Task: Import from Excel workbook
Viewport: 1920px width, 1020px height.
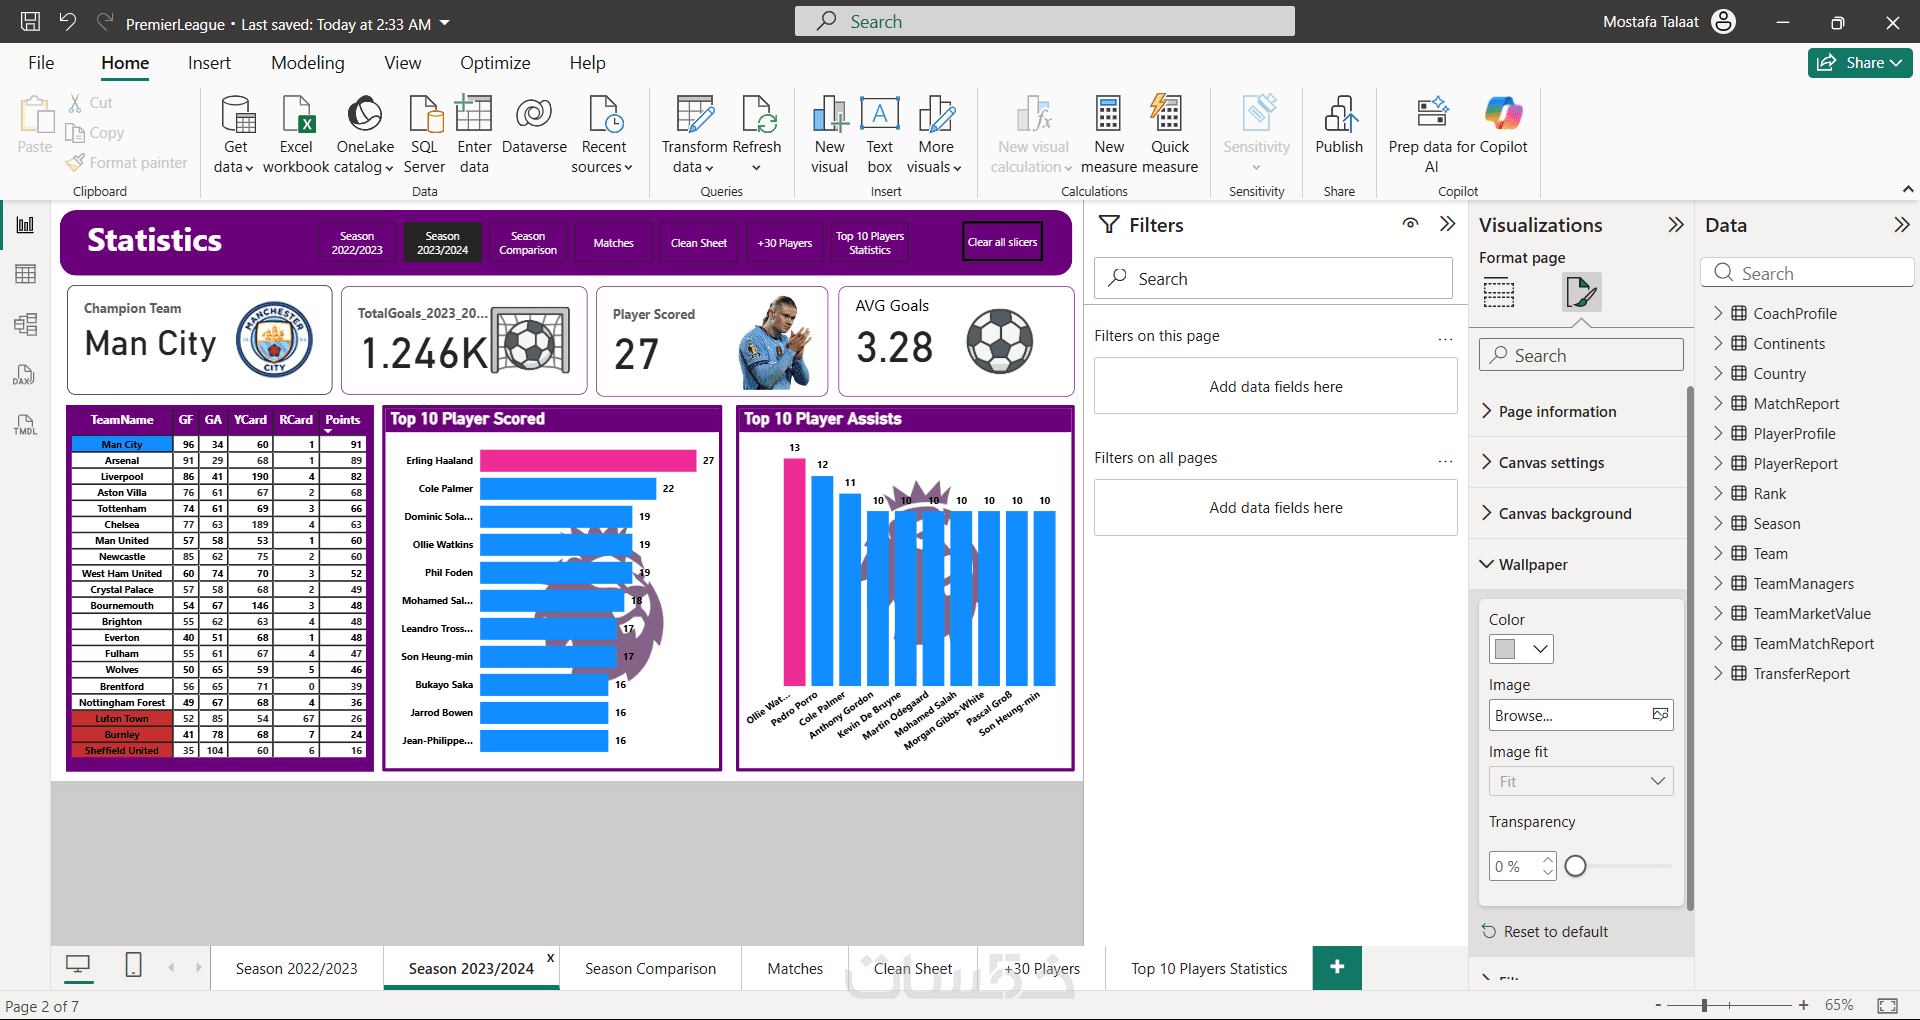Action: coord(296,135)
